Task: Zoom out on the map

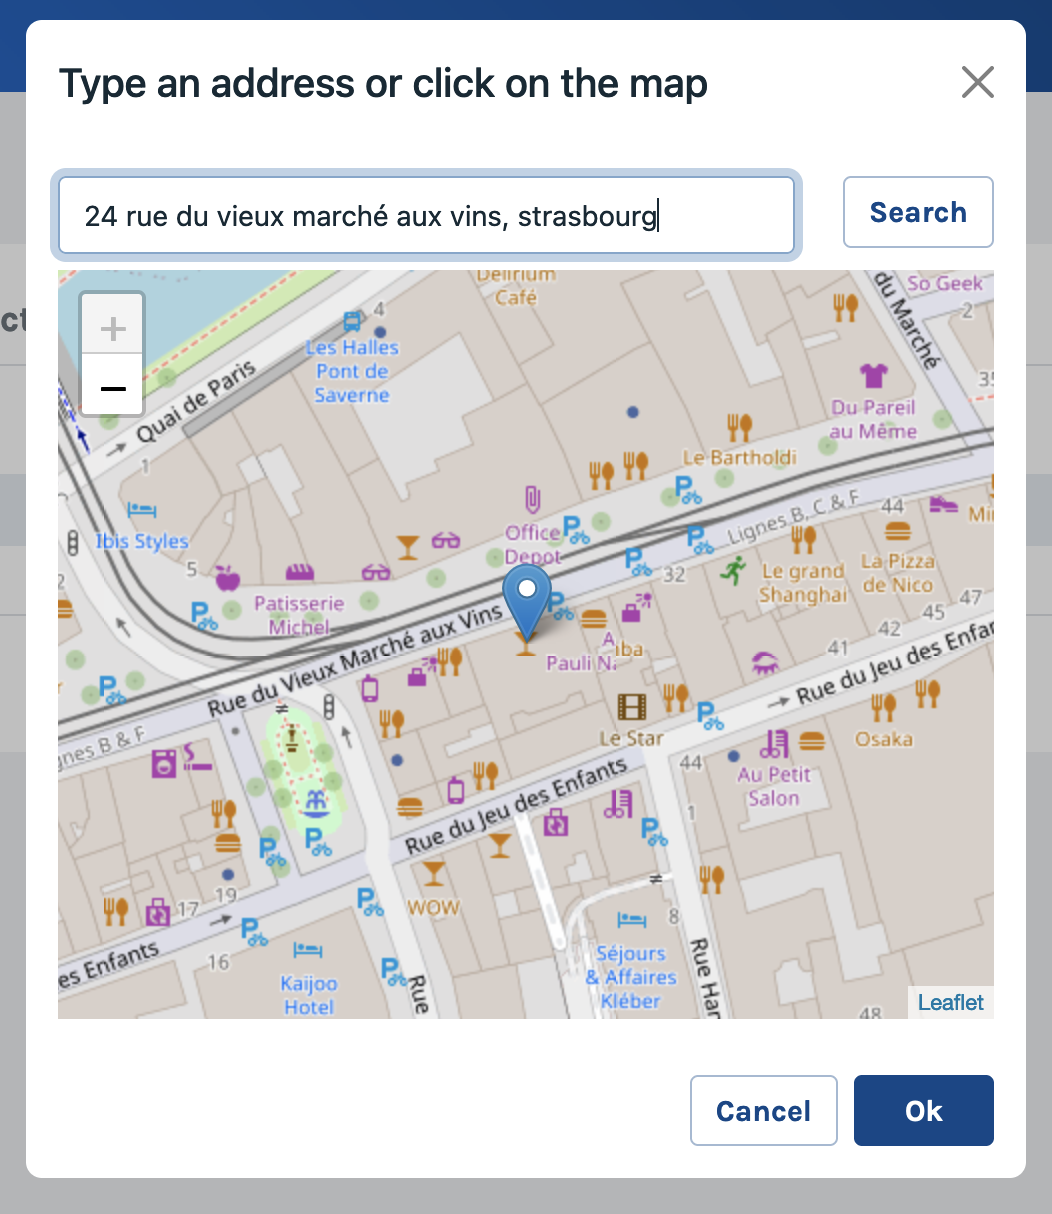Action: pos(113,388)
